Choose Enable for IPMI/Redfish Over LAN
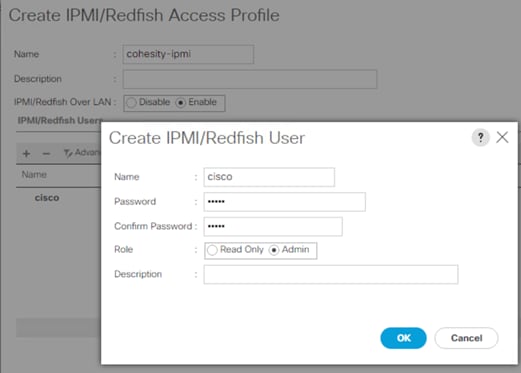This screenshot has height=373, width=521. coord(180,103)
